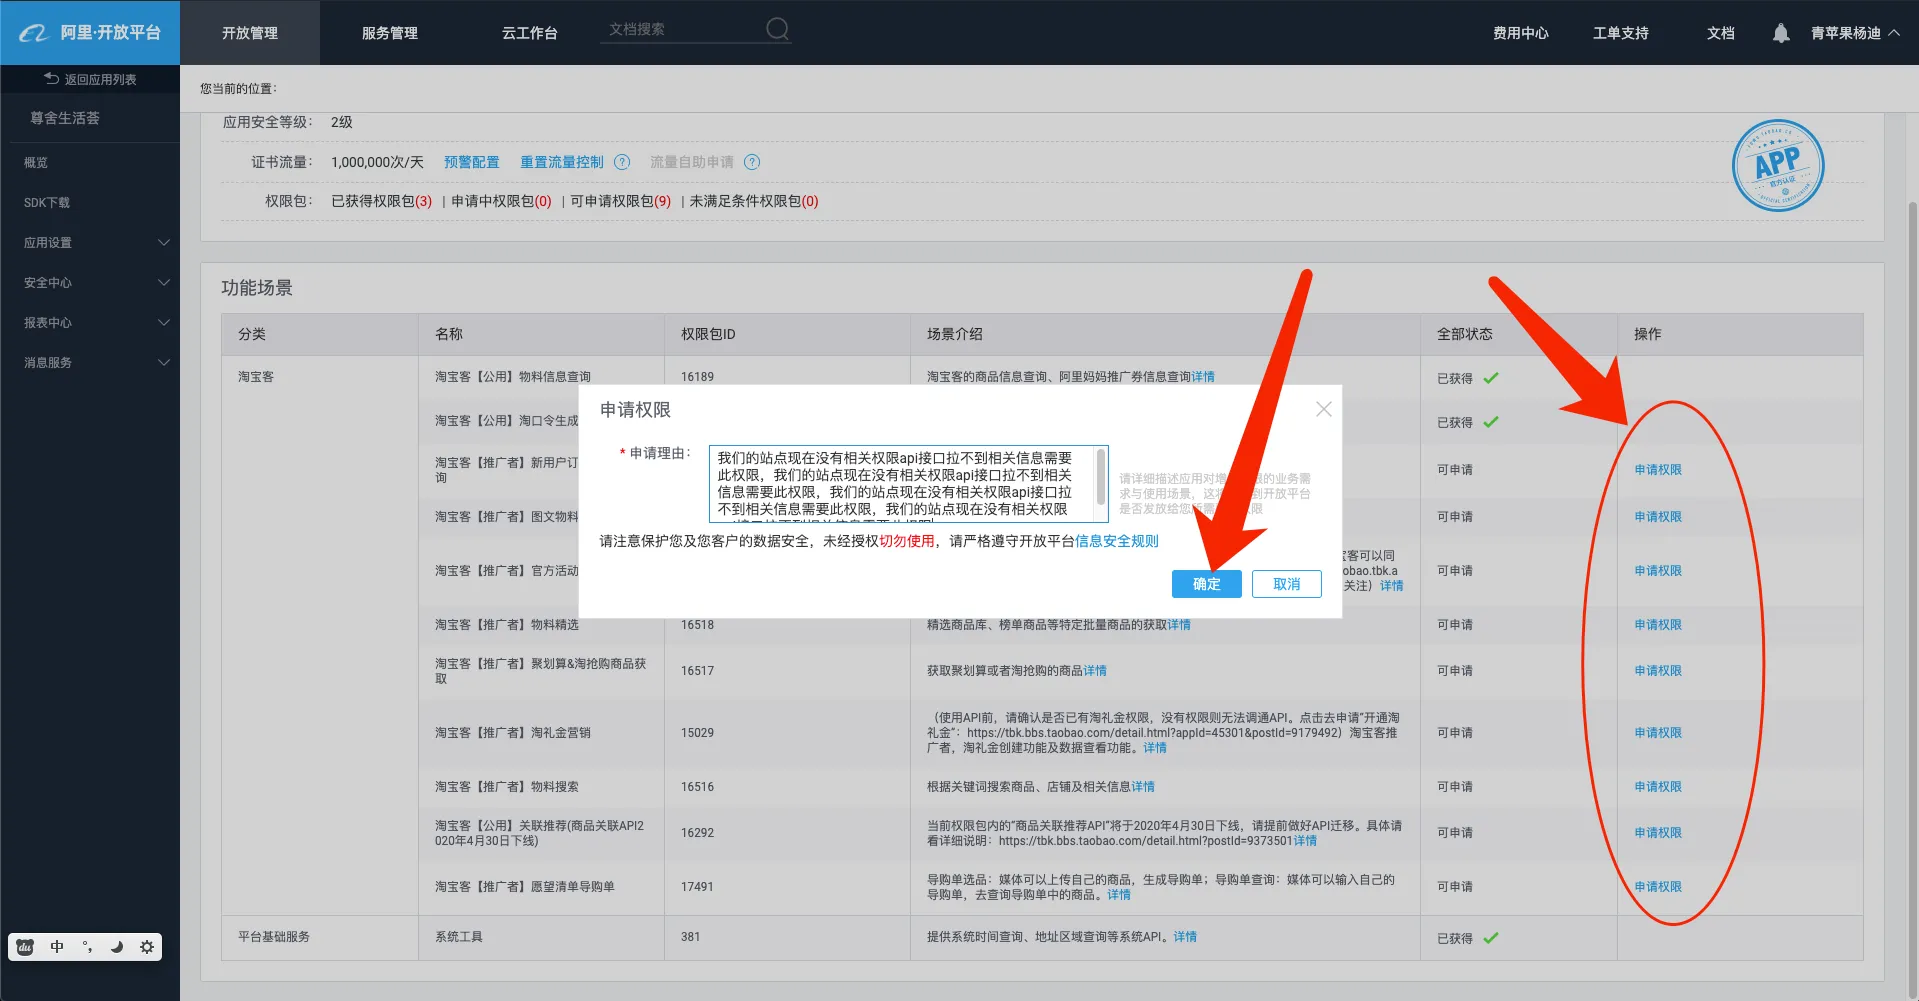Expand 消息服务 sidebar menu
1919x1001 pixels.
pyautogui.click(x=90, y=363)
